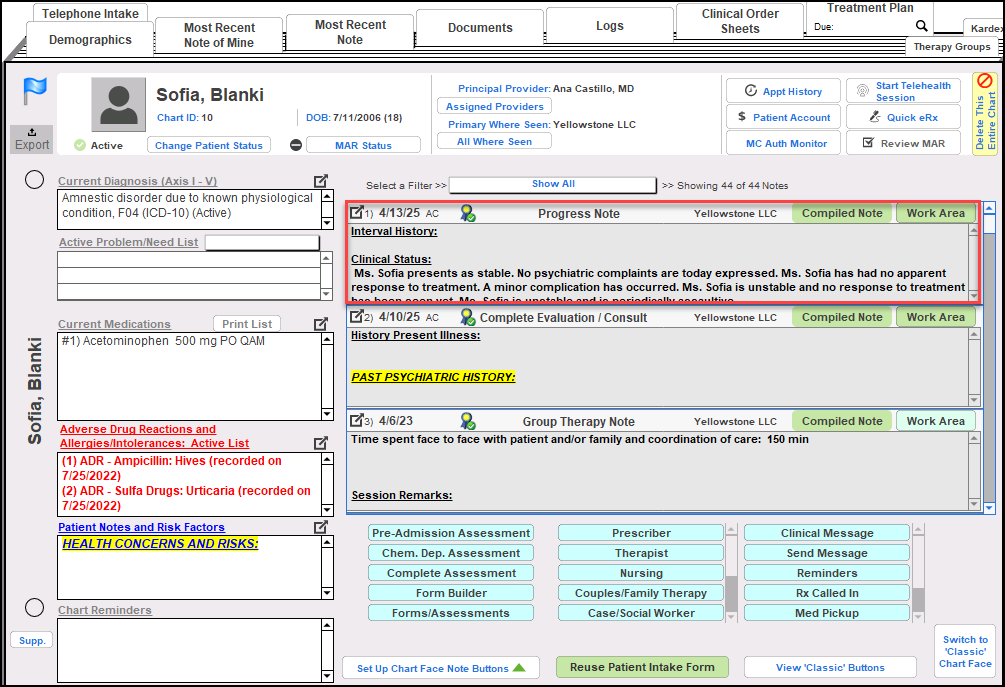Image resolution: width=1005 pixels, height=687 pixels.
Task: Click the Delete This Entire Chart icon
Action: point(985,82)
